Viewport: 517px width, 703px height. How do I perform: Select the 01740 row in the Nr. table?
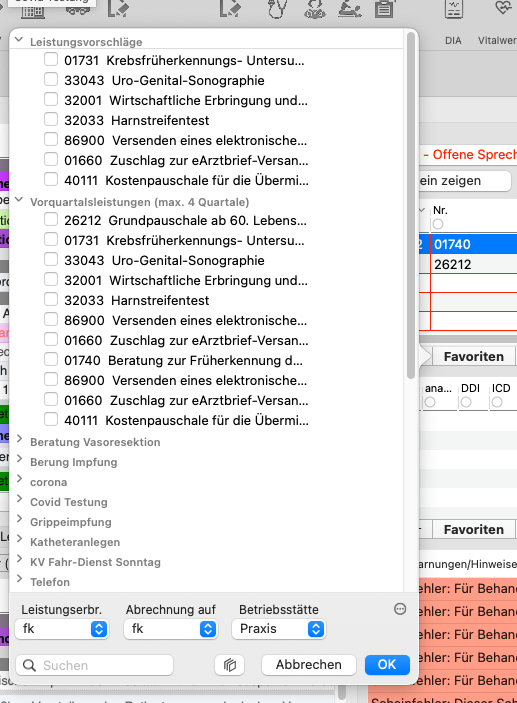[x=474, y=244]
